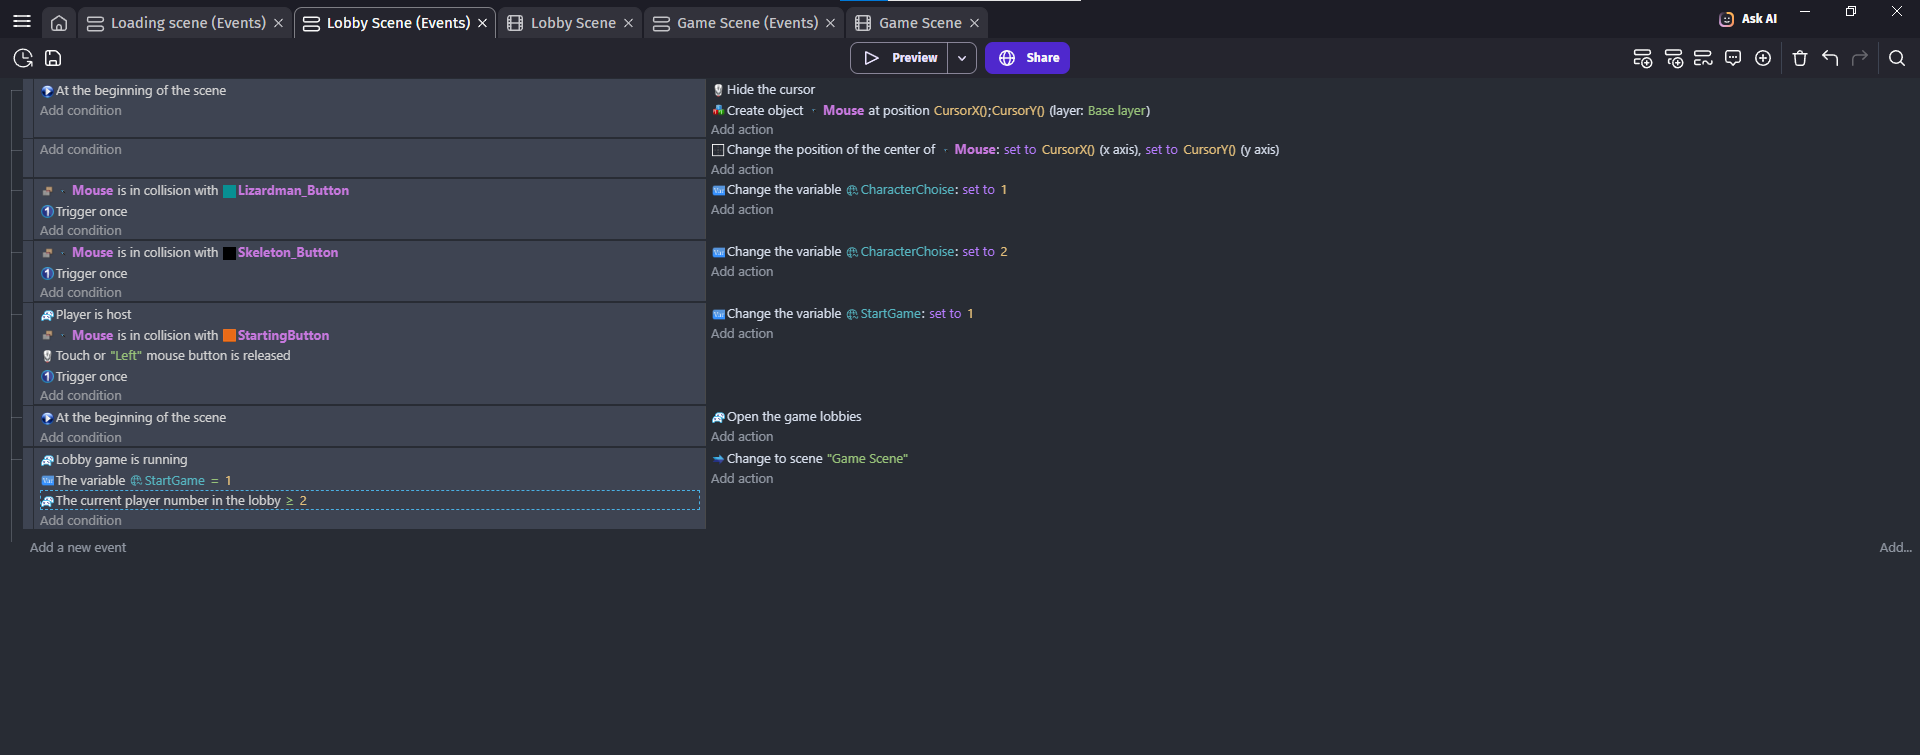Go to the home page tab
This screenshot has height=755, width=1920.
point(59,23)
